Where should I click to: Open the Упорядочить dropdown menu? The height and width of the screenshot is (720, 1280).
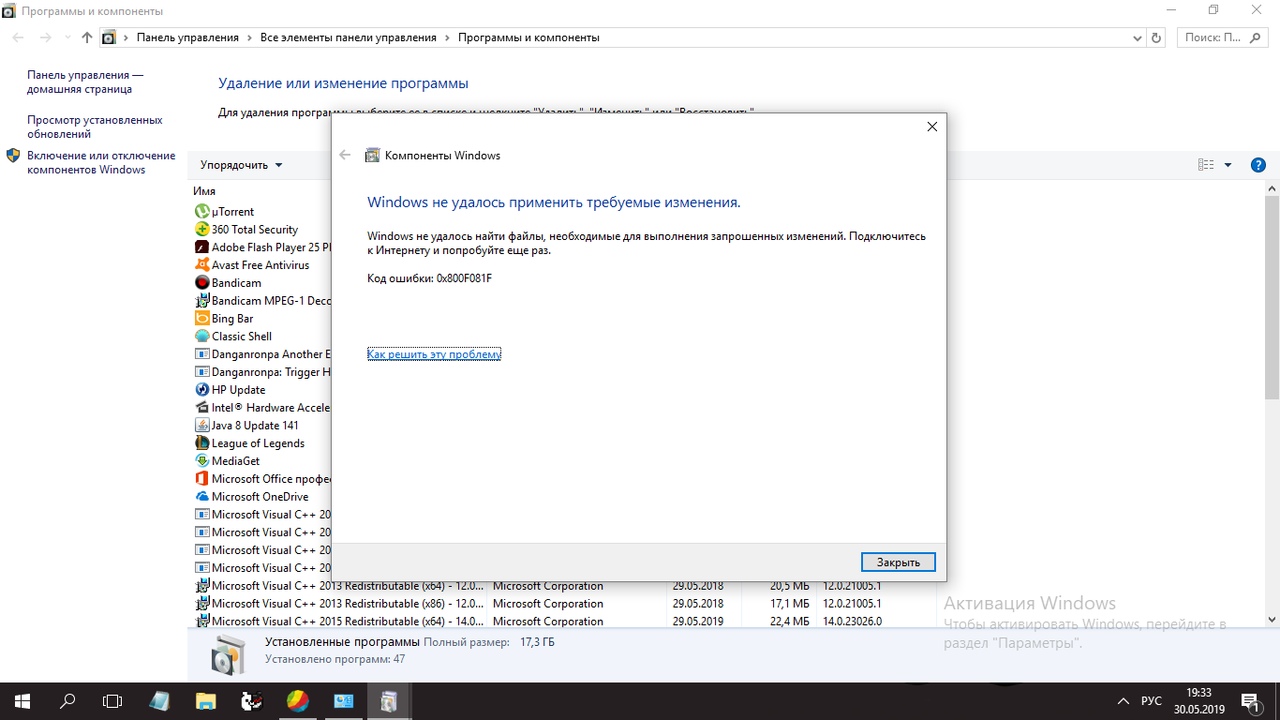click(x=241, y=165)
